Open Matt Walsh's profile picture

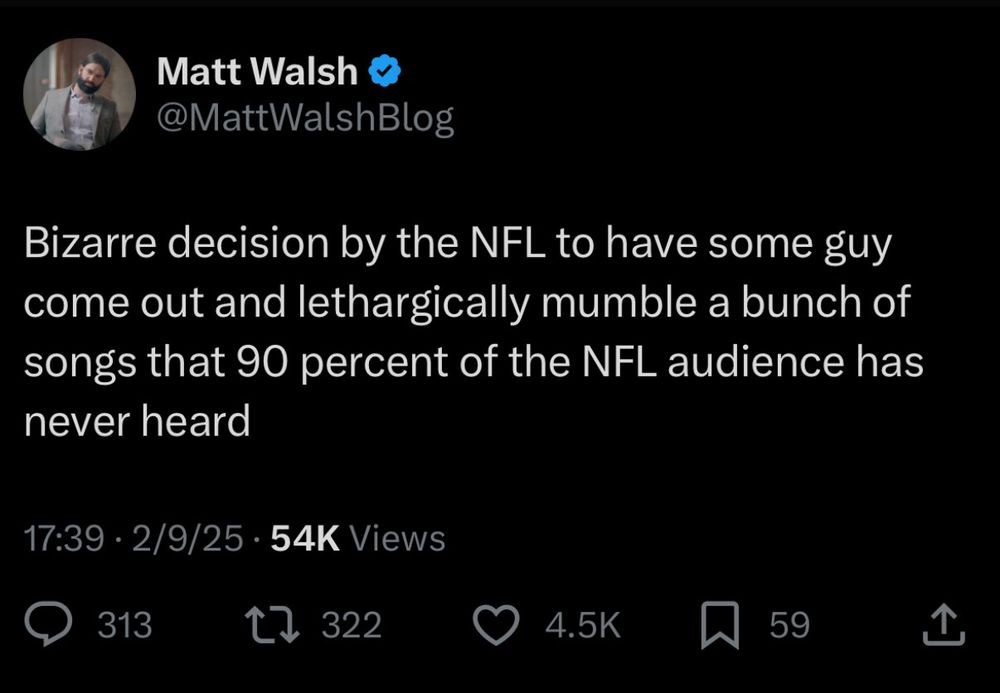(x=79, y=94)
